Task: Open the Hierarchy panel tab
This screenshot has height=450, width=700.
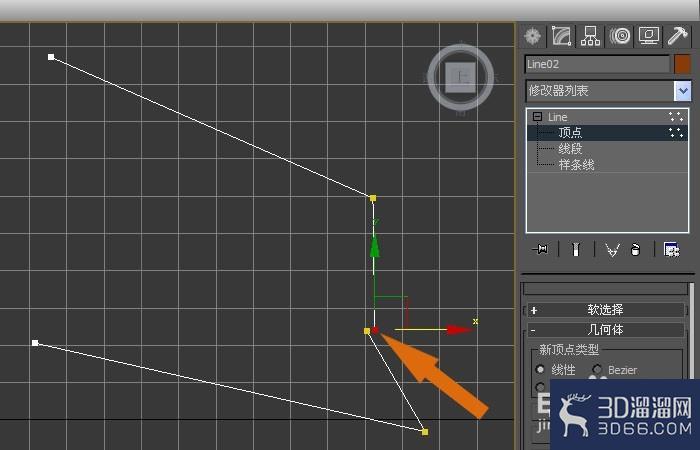Action: (x=590, y=36)
